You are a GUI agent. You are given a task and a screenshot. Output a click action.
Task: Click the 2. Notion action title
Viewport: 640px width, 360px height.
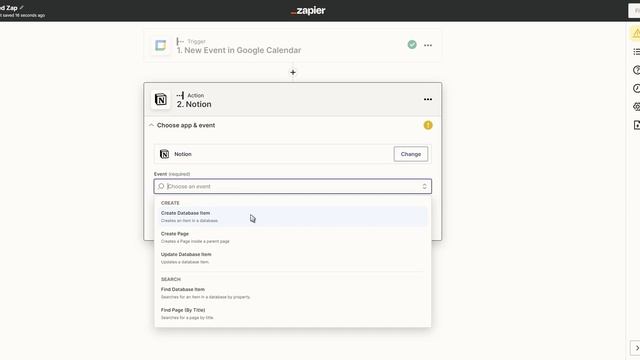click(194, 104)
